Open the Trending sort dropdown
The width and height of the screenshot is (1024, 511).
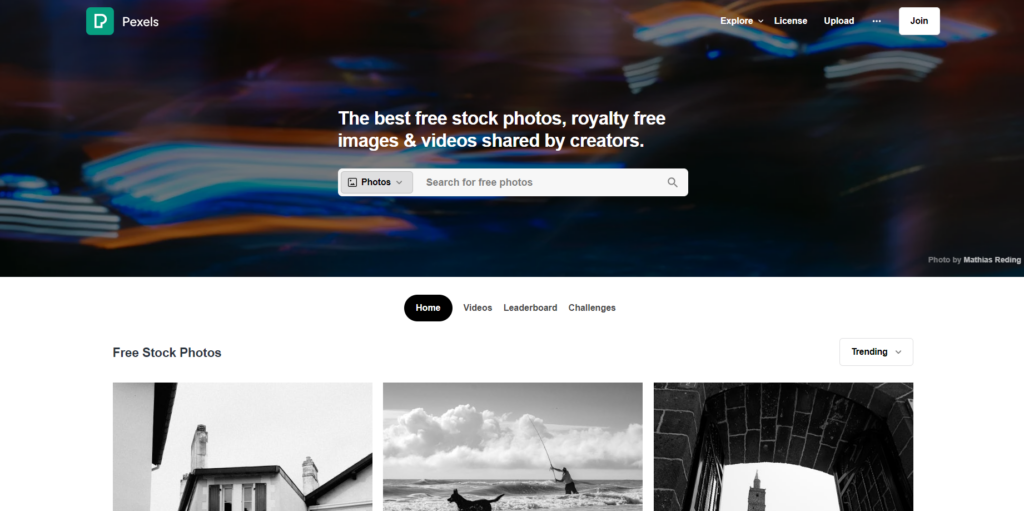[x=876, y=352]
